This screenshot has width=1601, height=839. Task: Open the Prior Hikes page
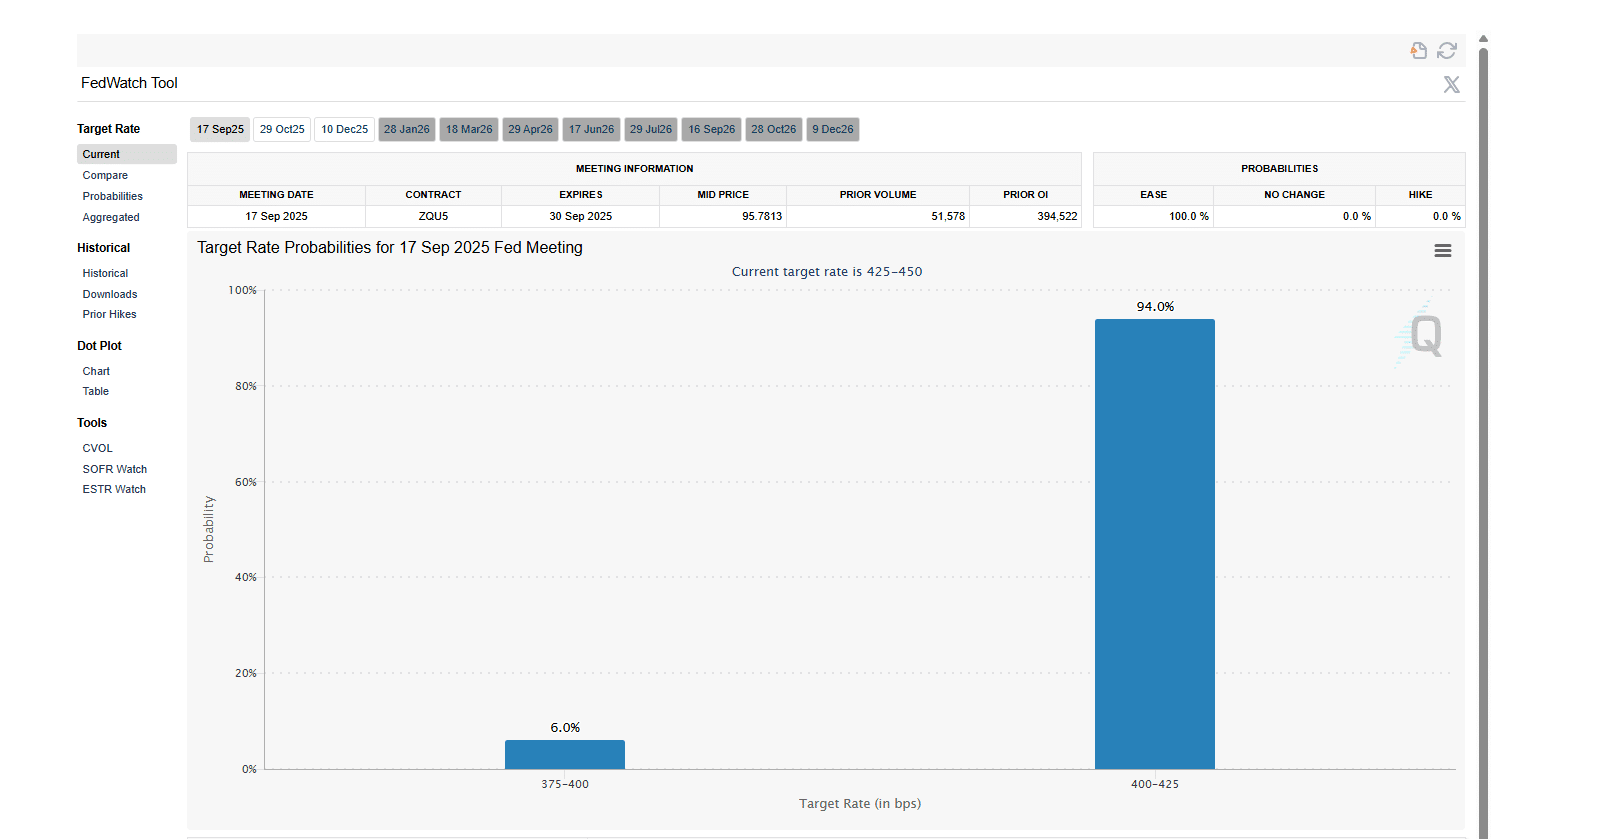(x=109, y=314)
